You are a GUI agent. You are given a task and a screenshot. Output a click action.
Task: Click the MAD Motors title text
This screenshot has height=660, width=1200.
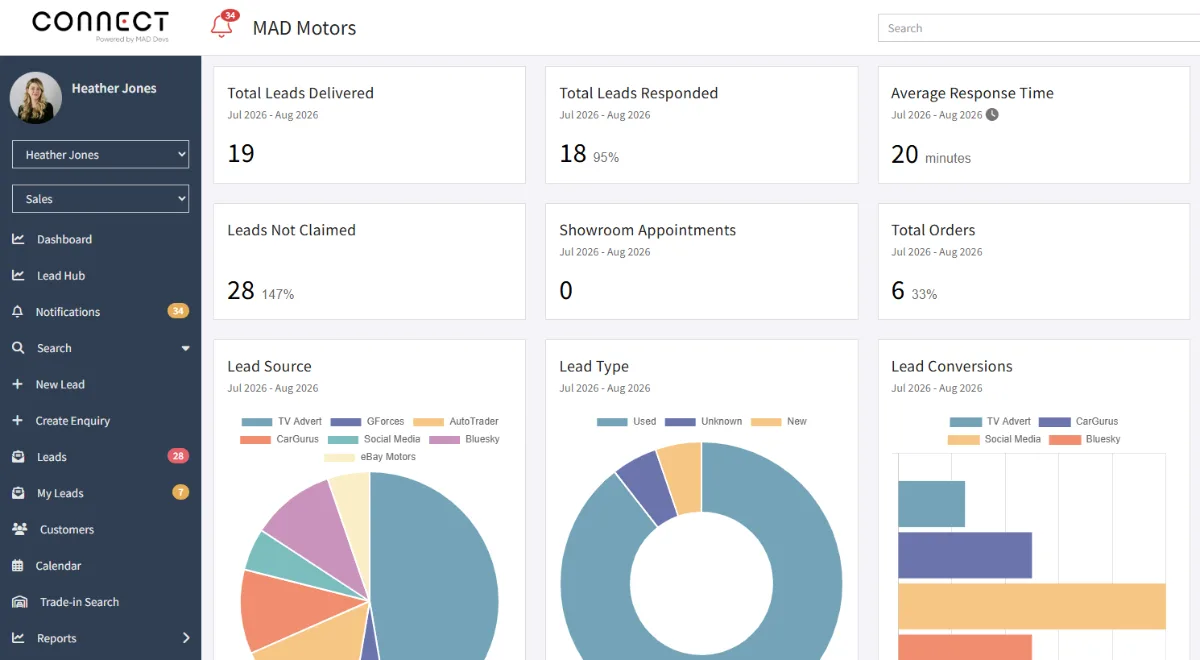pyautogui.click(x=304, y=28)
